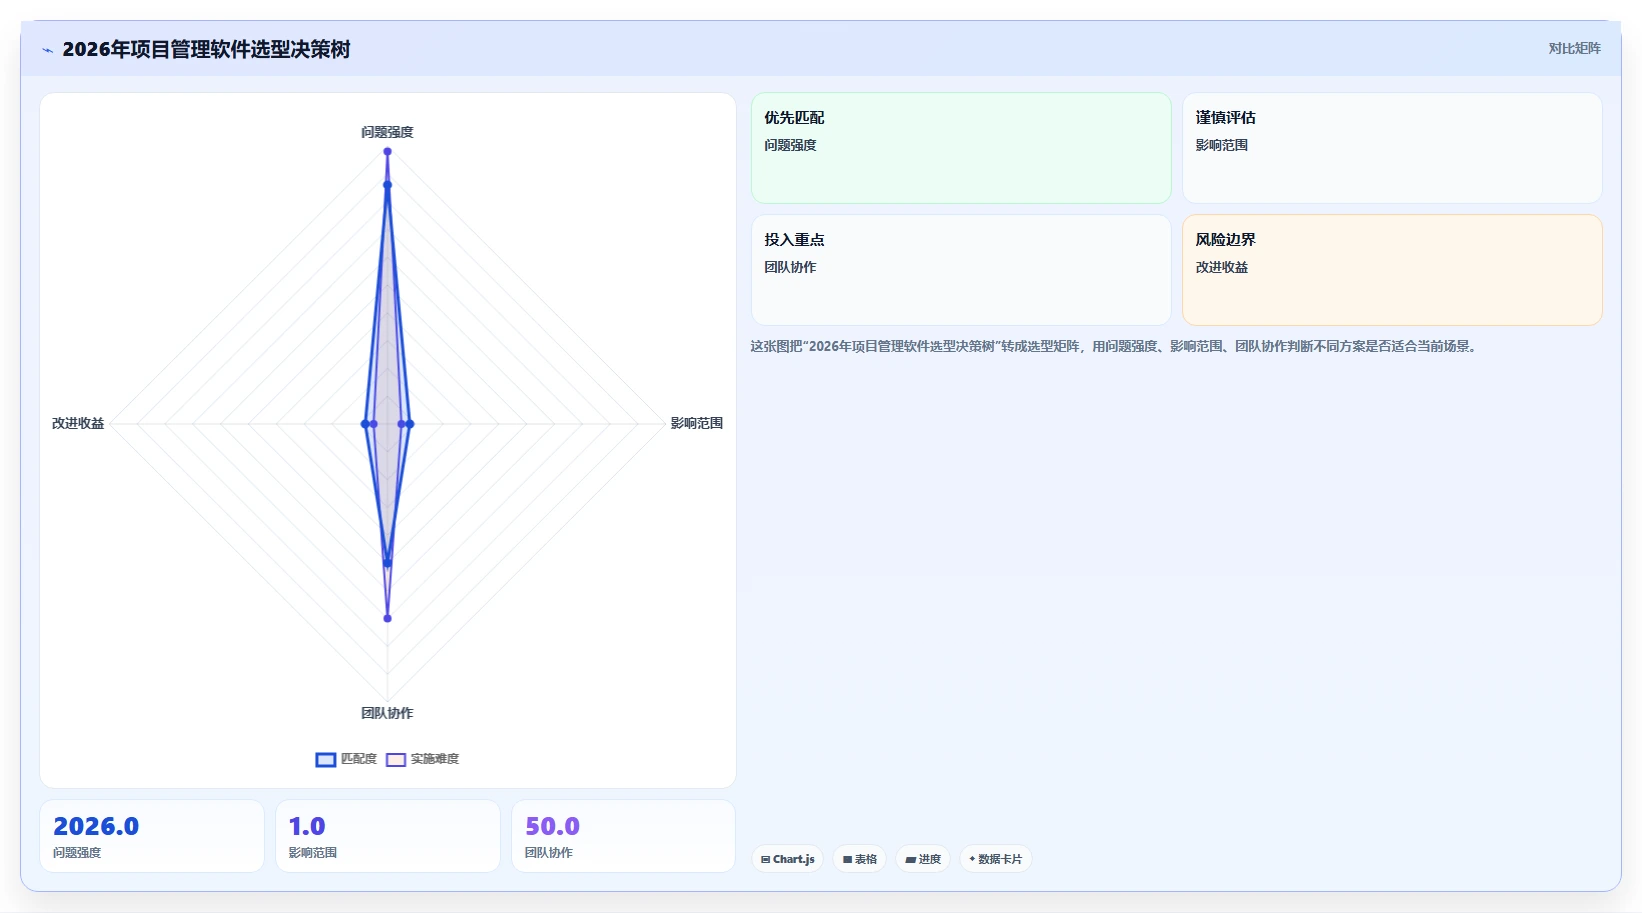The width and height of the screenshot is (1642, 913).
Task: Click the header icon beside the title
Action: tap(47, 50)
